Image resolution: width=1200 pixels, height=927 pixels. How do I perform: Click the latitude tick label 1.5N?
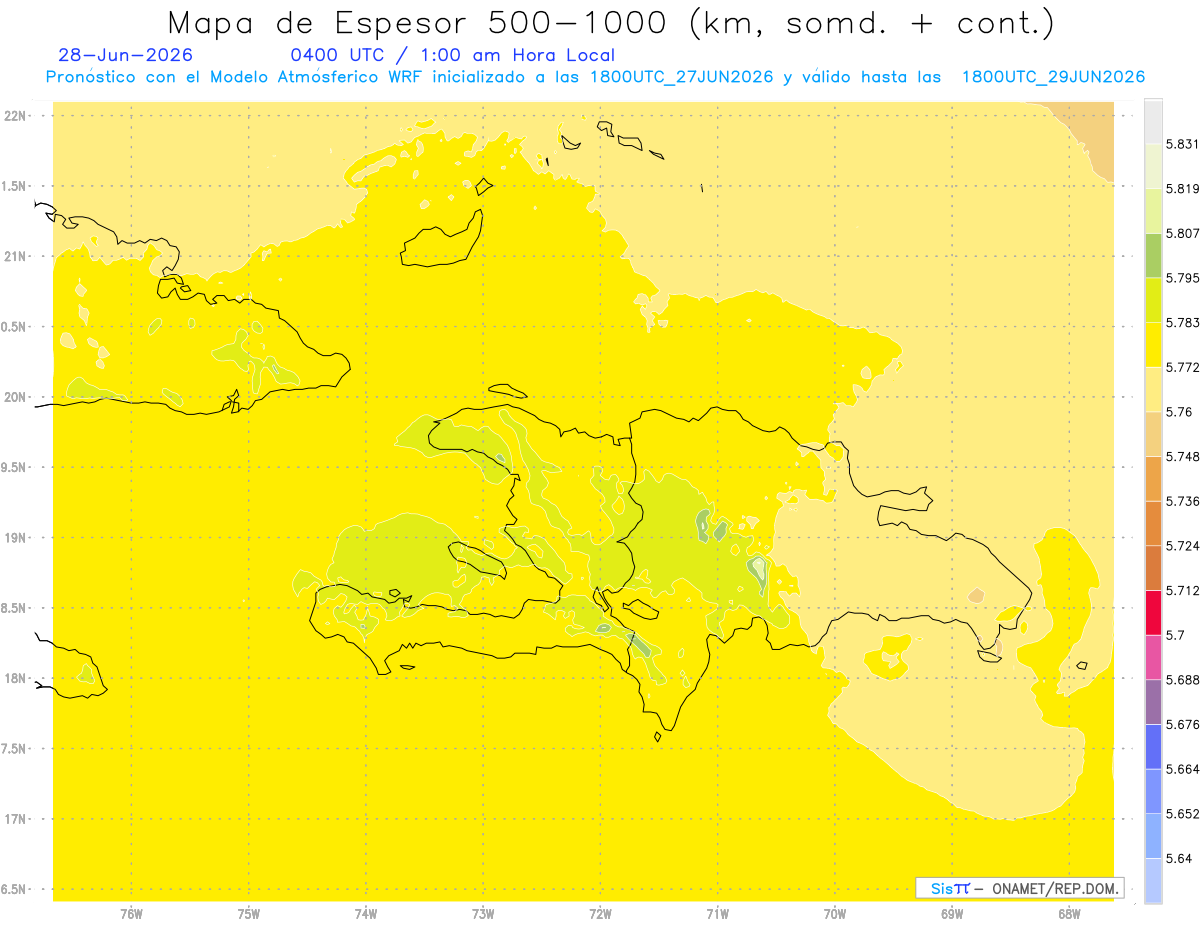point(15,186)
